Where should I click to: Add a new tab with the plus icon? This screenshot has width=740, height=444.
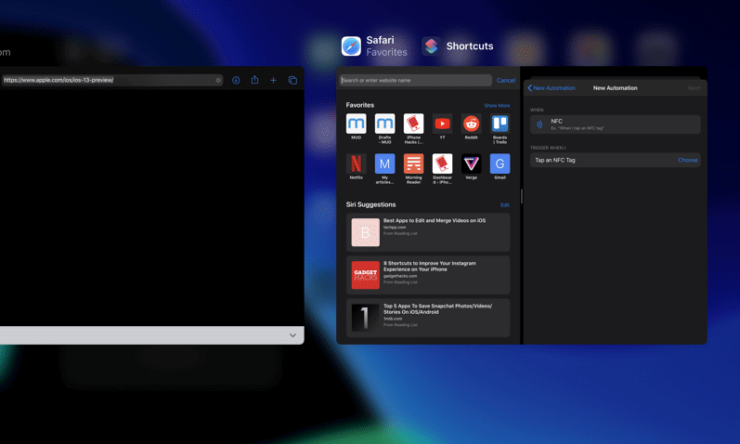coord(273,80)
